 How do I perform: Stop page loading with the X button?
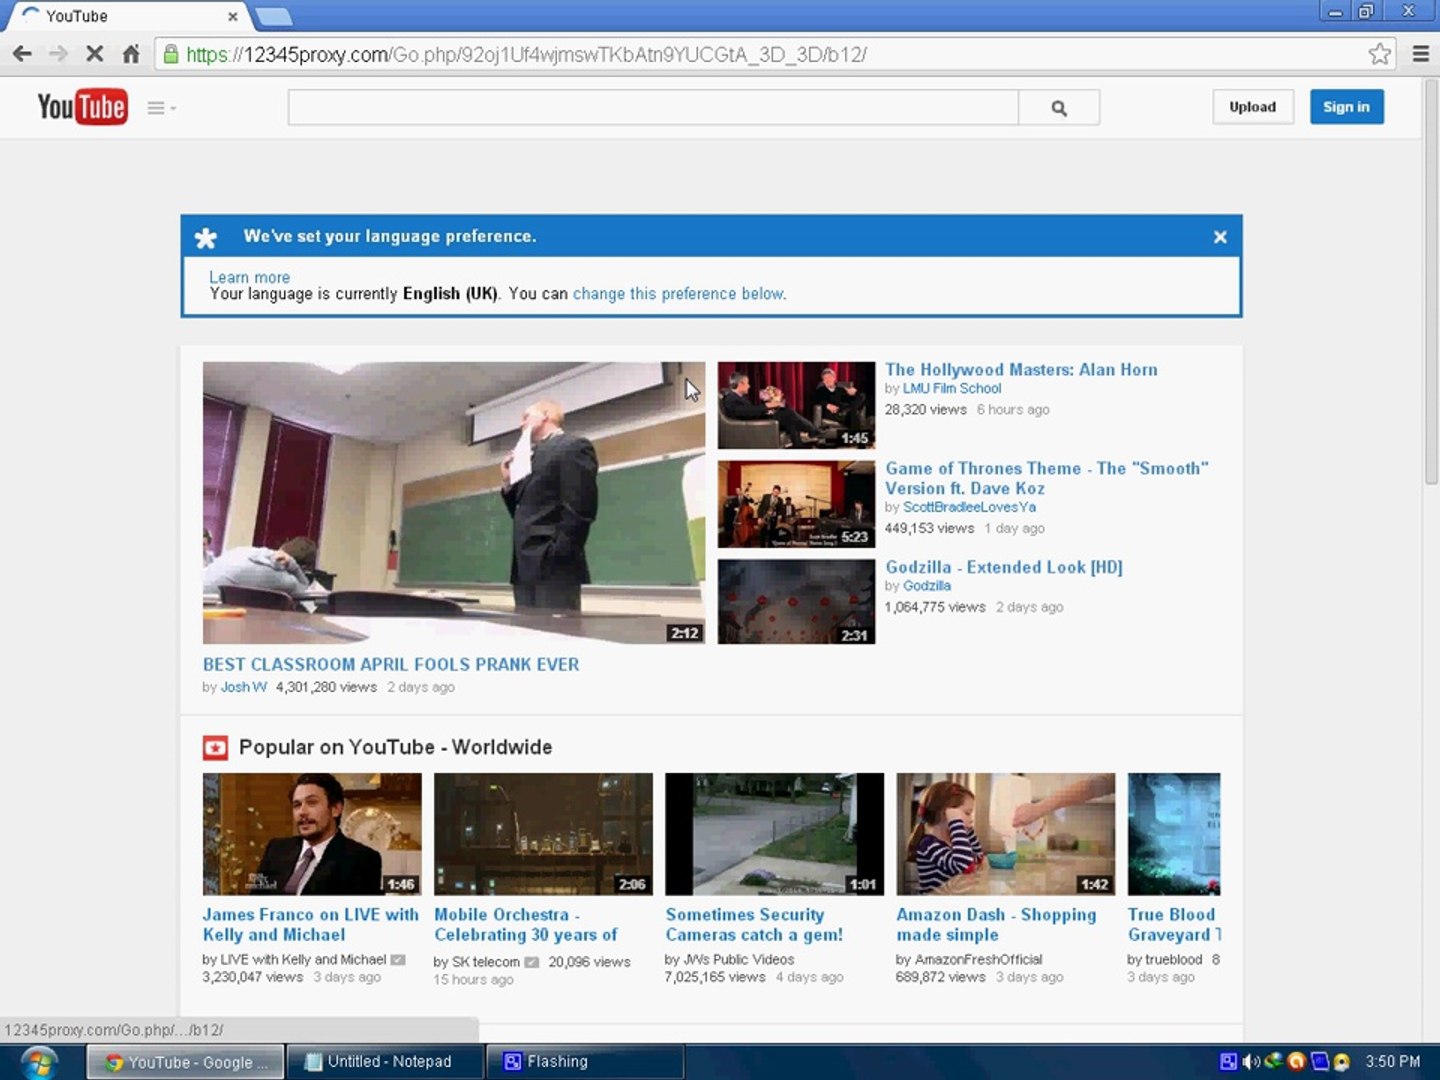click(x=95, y=54)
